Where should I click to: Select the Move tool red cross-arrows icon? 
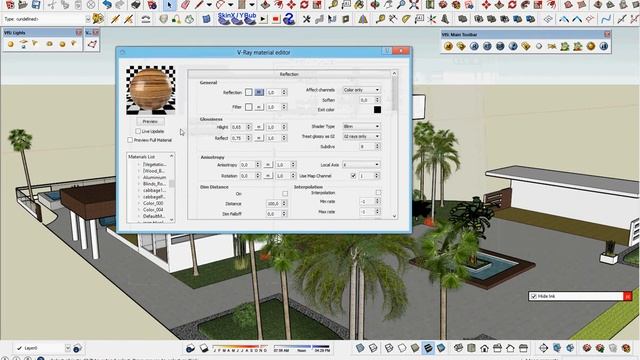click(x=291, y=5)
